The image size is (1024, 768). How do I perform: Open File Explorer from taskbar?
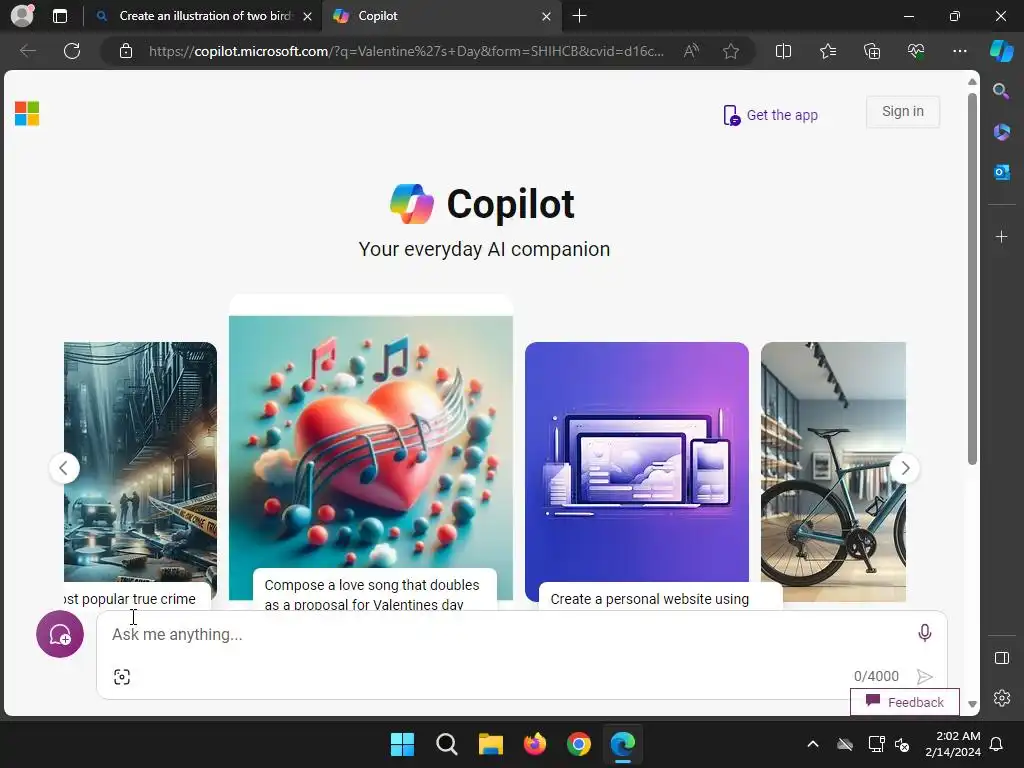(490, 744)
